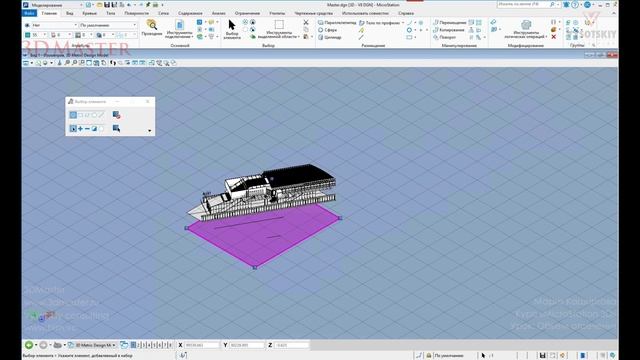Click the save disk icon in status bar
Screen dimensions: 640x360
pos(542,356)
